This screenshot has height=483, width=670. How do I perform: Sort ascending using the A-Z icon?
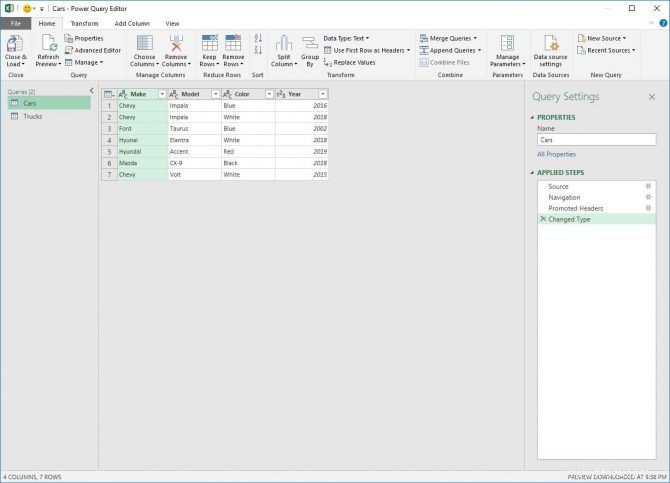[258, 38]
